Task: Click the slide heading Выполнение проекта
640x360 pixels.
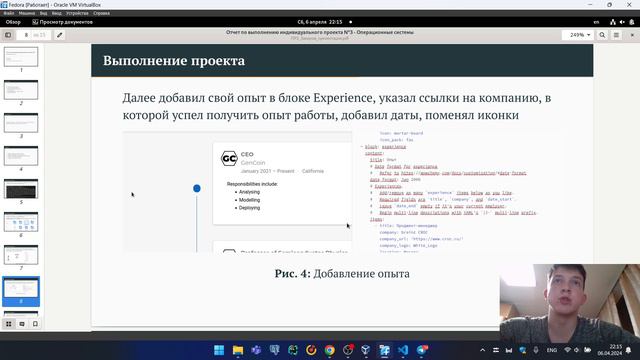Action: (174, 61)
